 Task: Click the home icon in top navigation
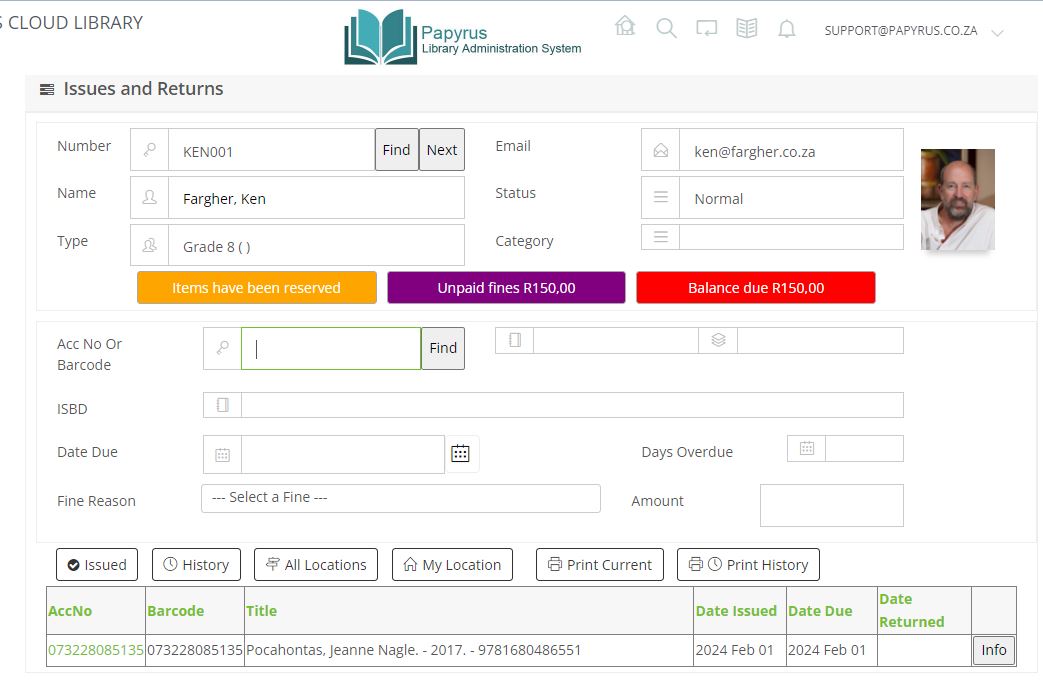coord(626,27)
